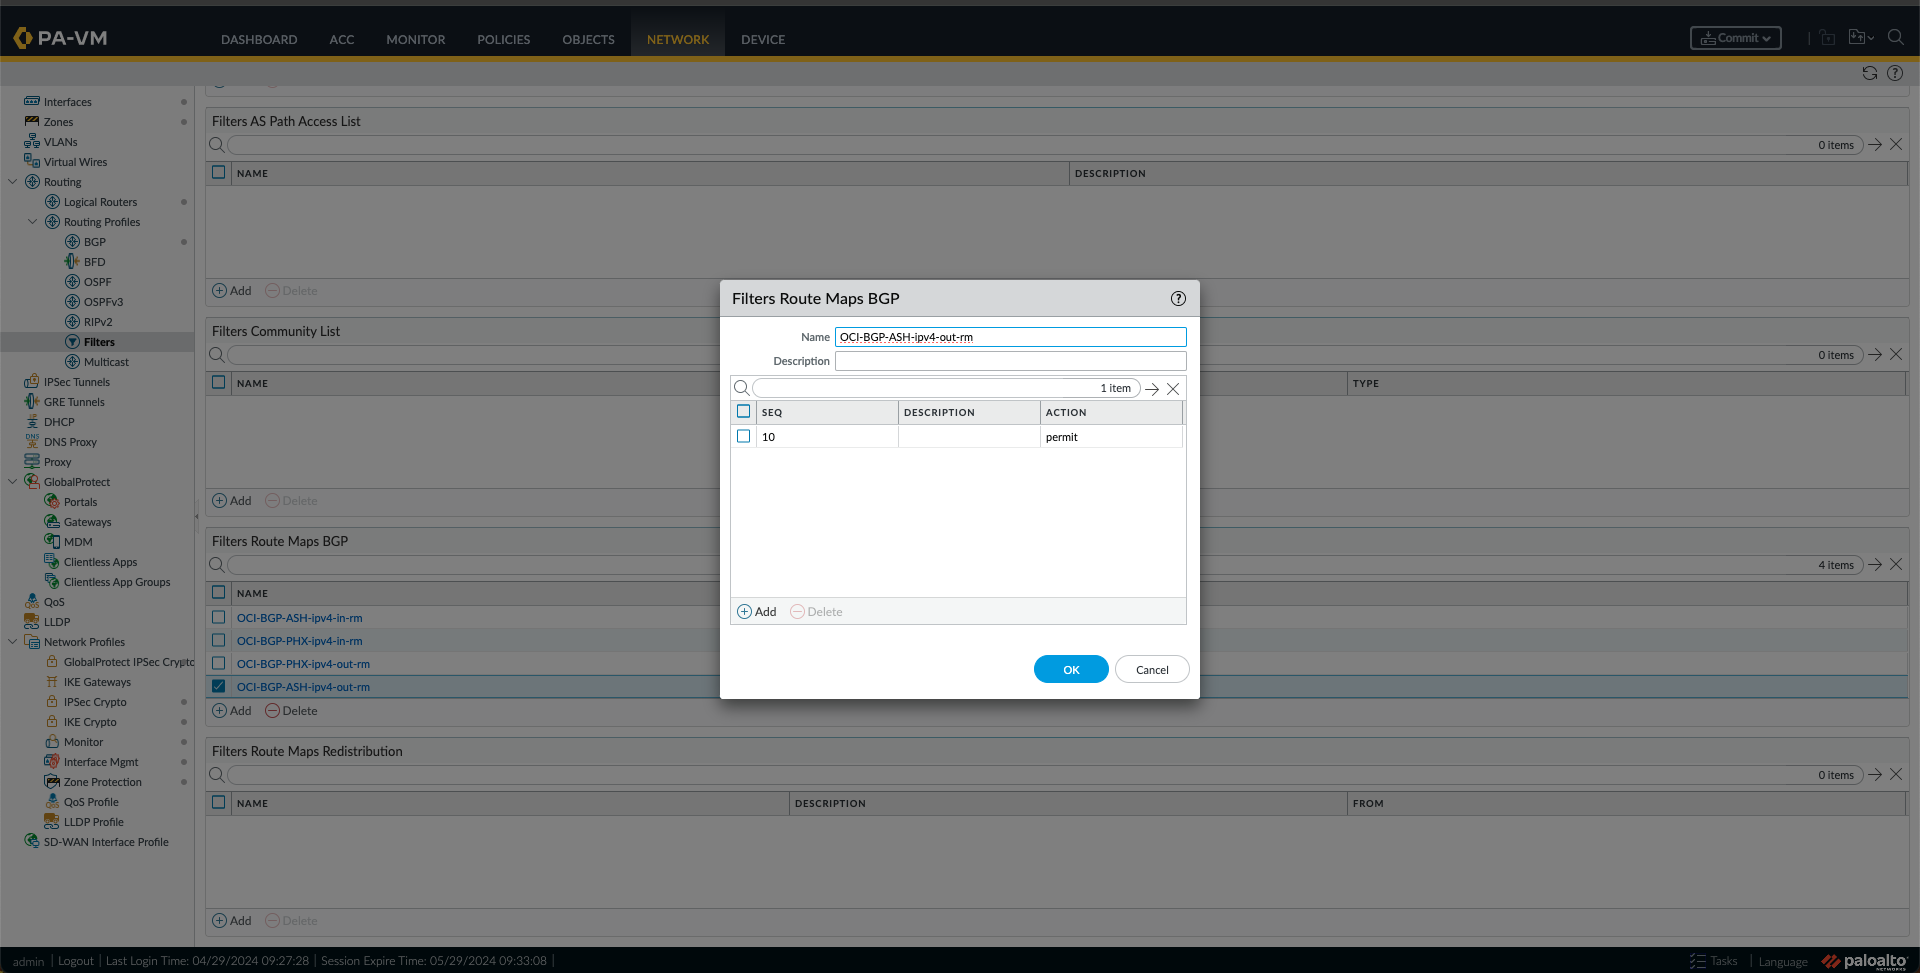Collapse the Routing tree node
The width and height of the screenshot is (1920, 973).
[x=13, y=182]
